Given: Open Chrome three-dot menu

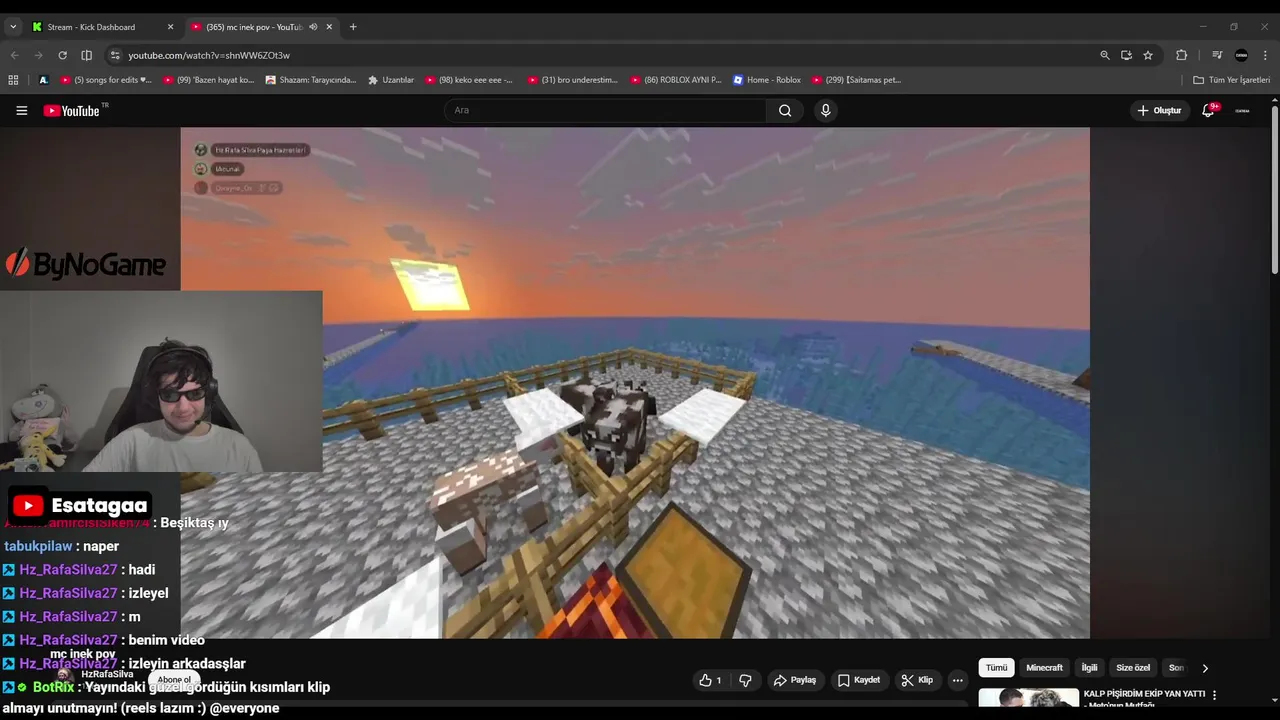Looking at the screenshot, I should point(1266,55).
